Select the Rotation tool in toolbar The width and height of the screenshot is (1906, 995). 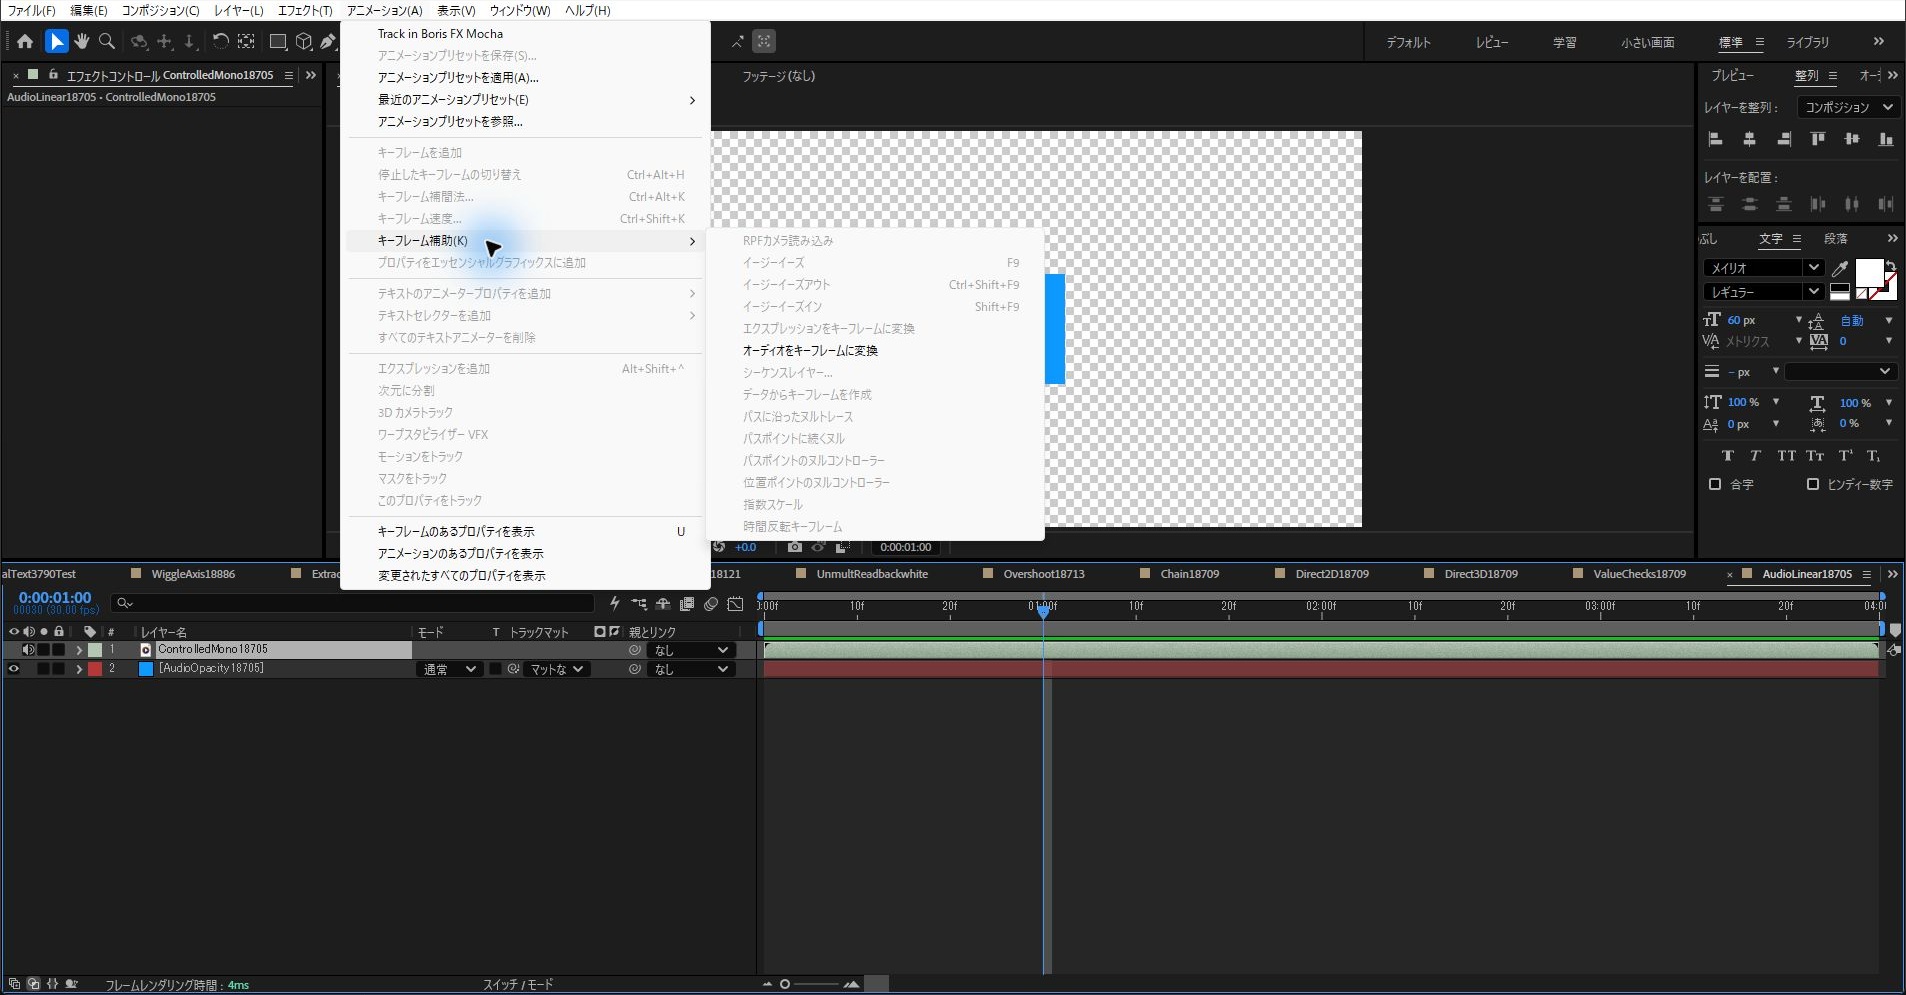(220, 42)
